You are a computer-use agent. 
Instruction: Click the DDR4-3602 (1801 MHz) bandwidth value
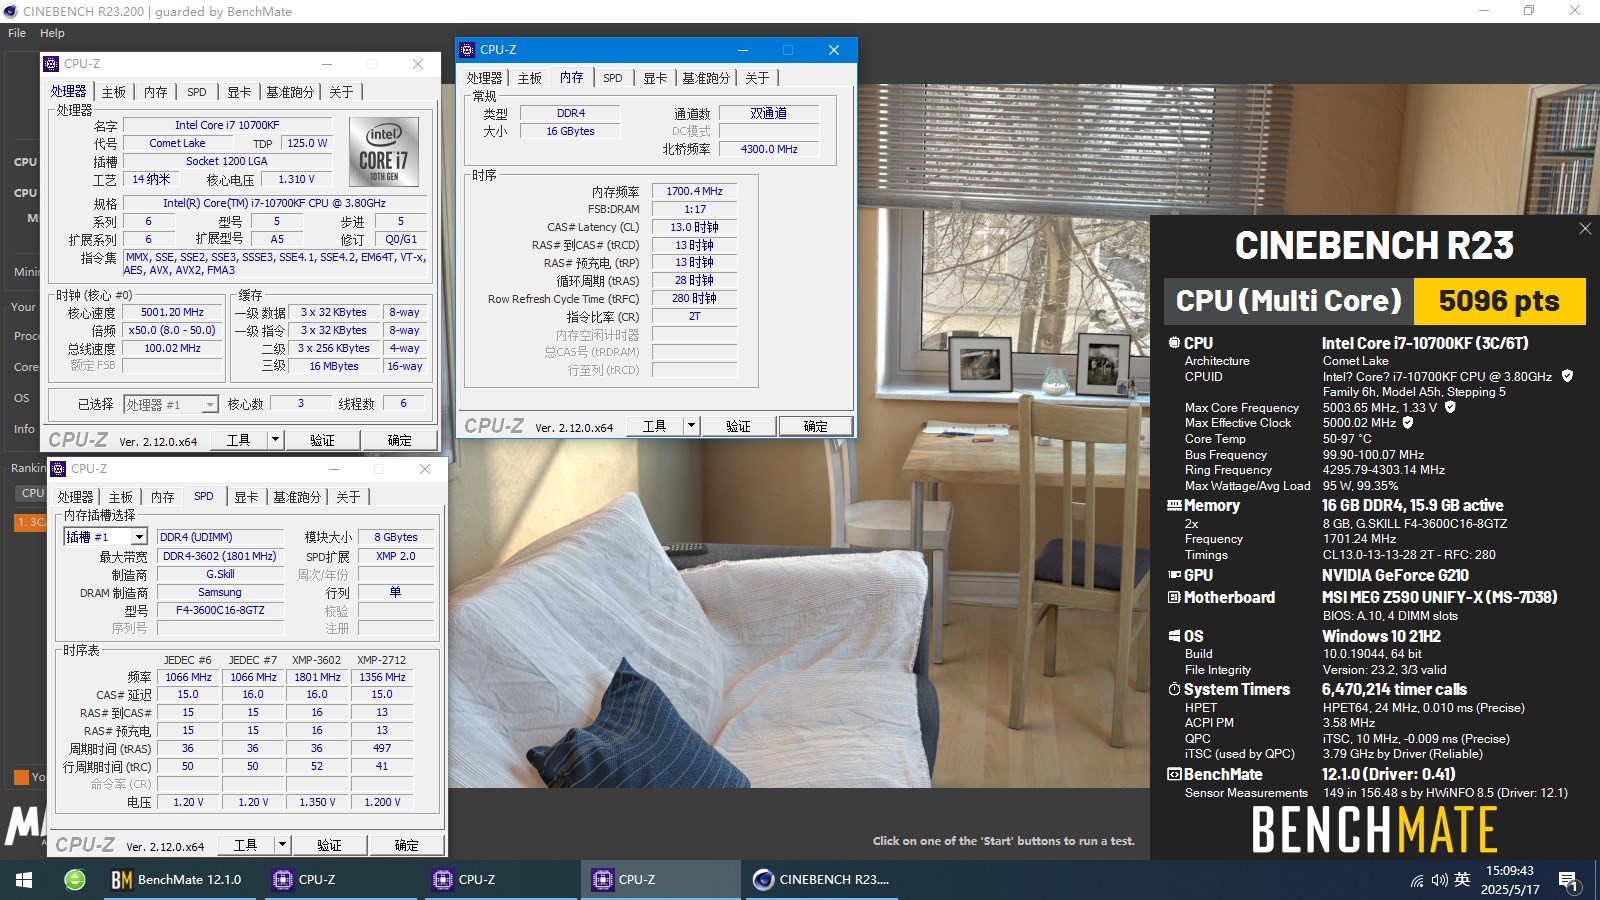(x=220, y=556)
